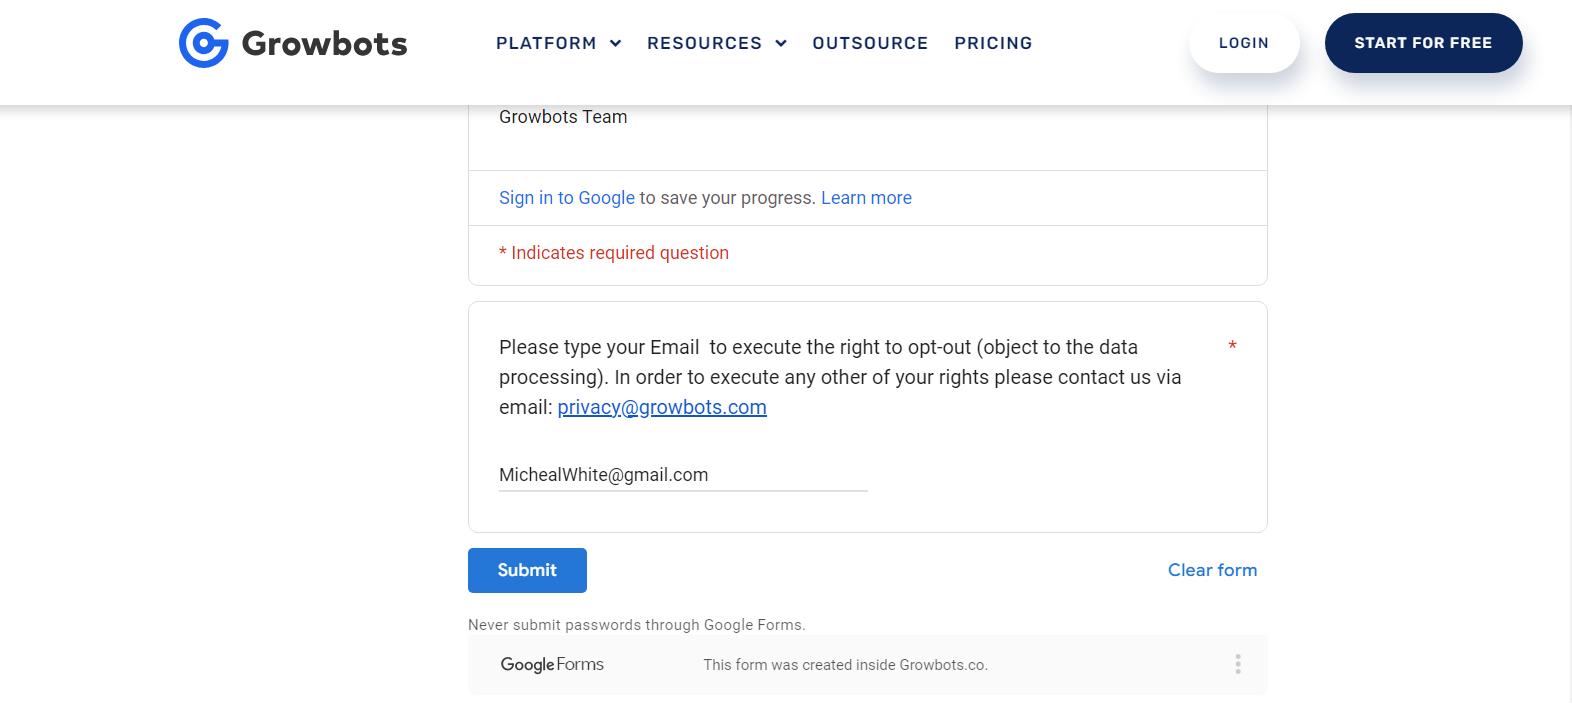Image resolution: width=1572 pixels, height=725 pixels.
Task: Open the Platform menu item
Action: (x=546, y=43)
